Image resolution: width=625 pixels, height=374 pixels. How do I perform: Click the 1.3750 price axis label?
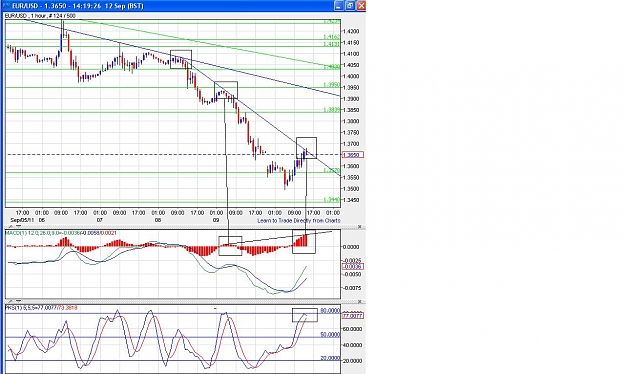(x=351, y=132)
